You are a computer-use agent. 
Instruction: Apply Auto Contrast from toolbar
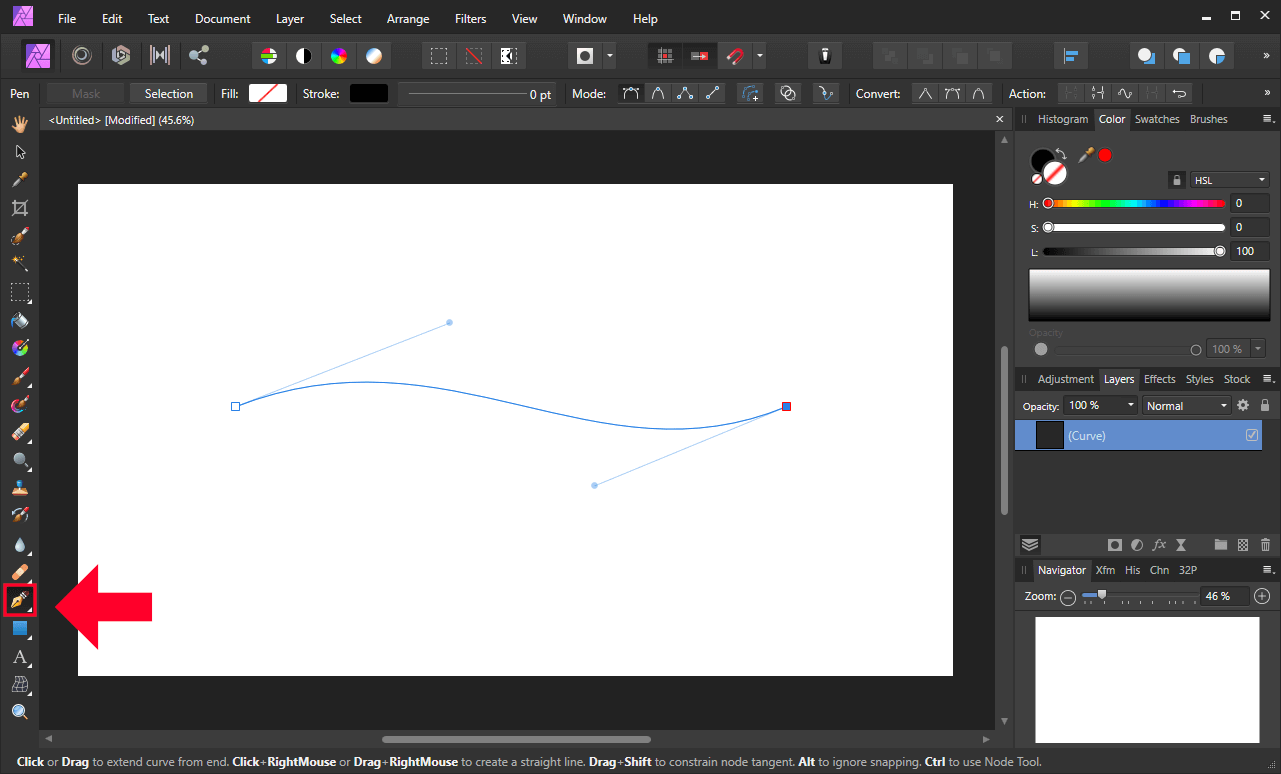[303, 56]
